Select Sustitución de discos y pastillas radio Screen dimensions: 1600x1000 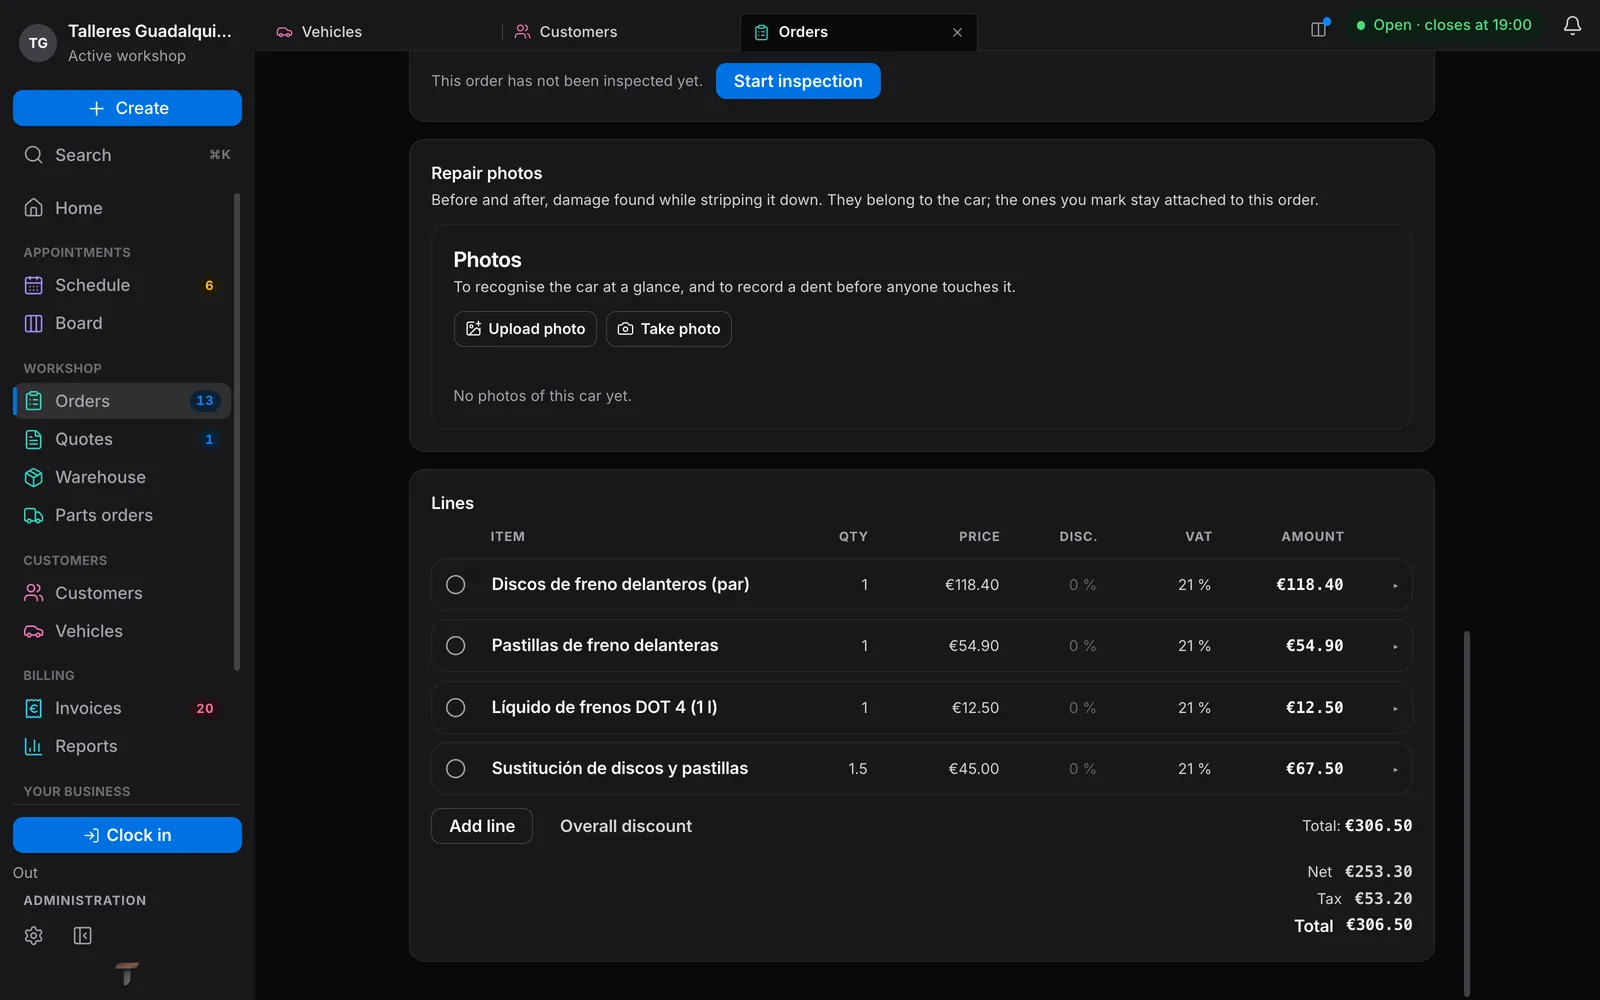456,769
